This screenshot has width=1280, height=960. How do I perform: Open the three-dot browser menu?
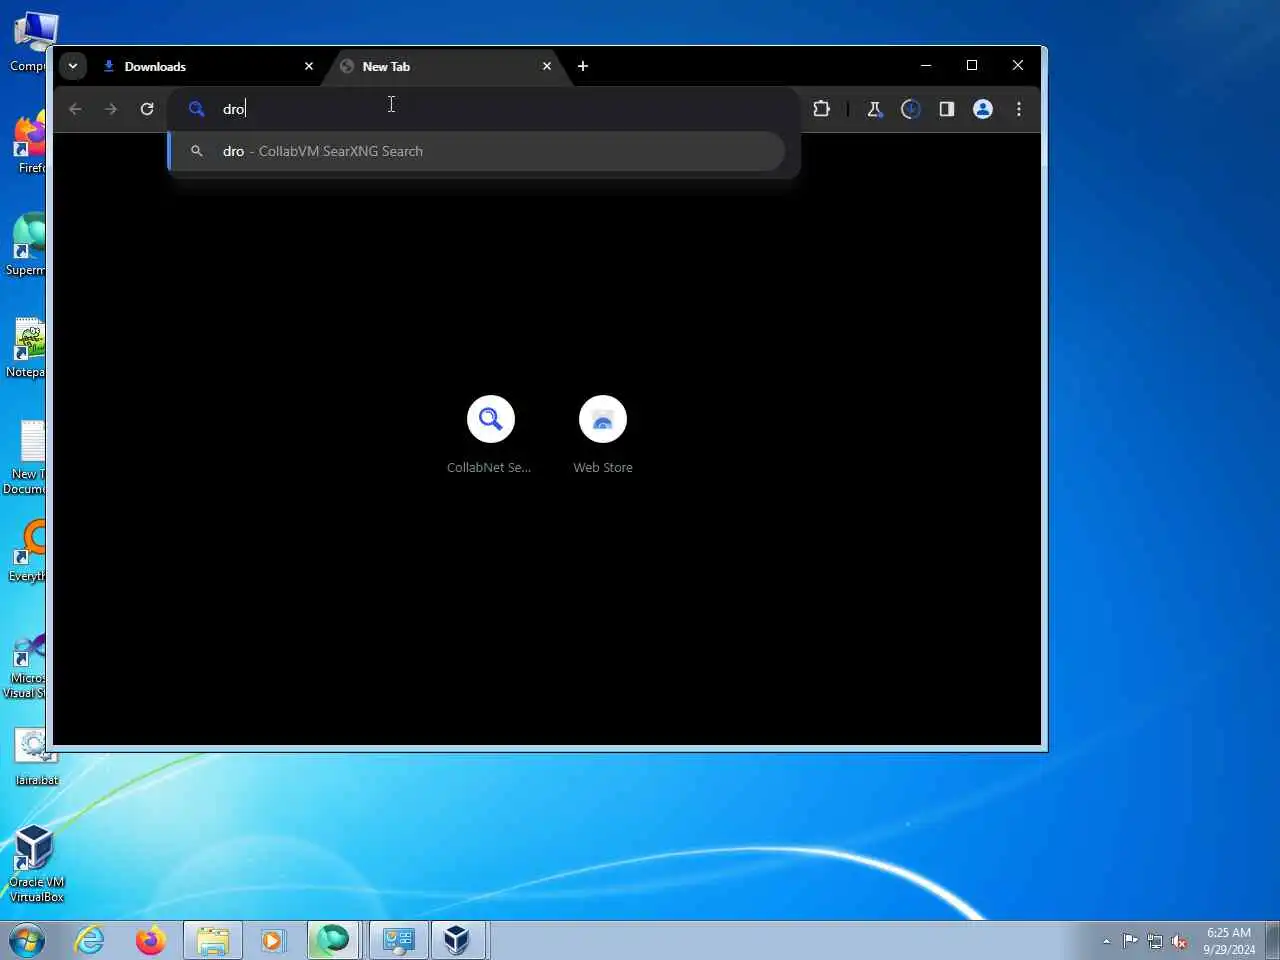tap(1019, 109)
